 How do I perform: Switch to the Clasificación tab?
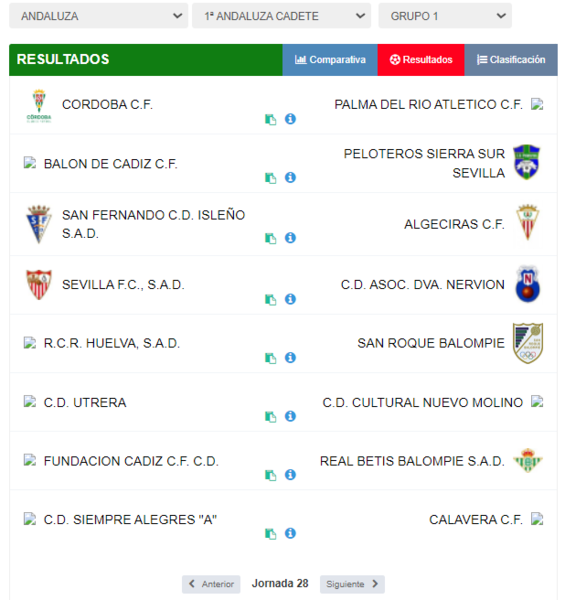click(x=511, y=60)
